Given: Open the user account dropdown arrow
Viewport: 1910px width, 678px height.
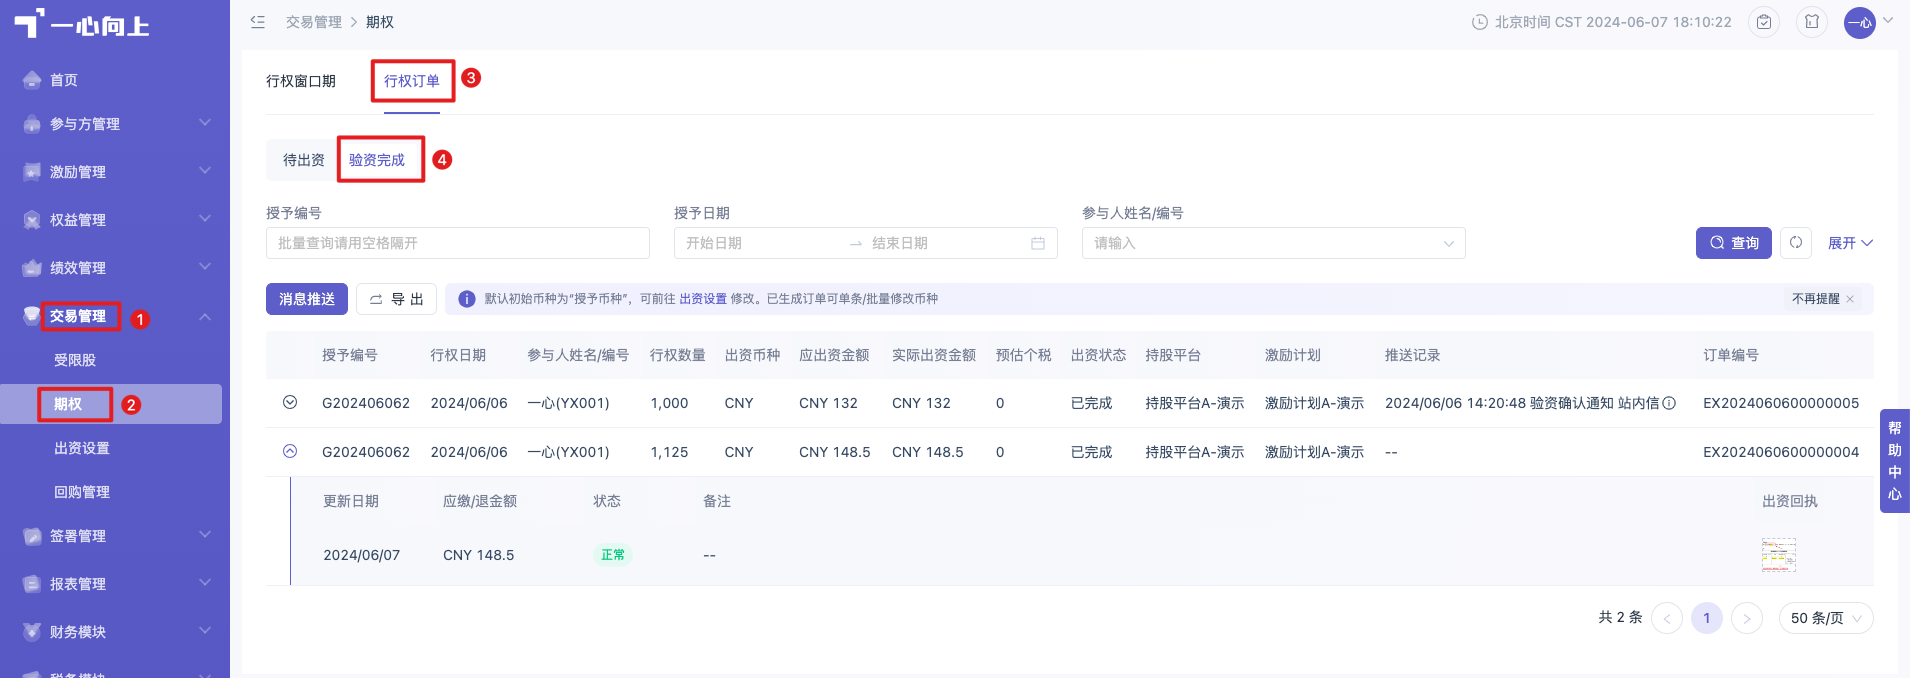Looking at the screenshot, I should tap(1888, 20).
